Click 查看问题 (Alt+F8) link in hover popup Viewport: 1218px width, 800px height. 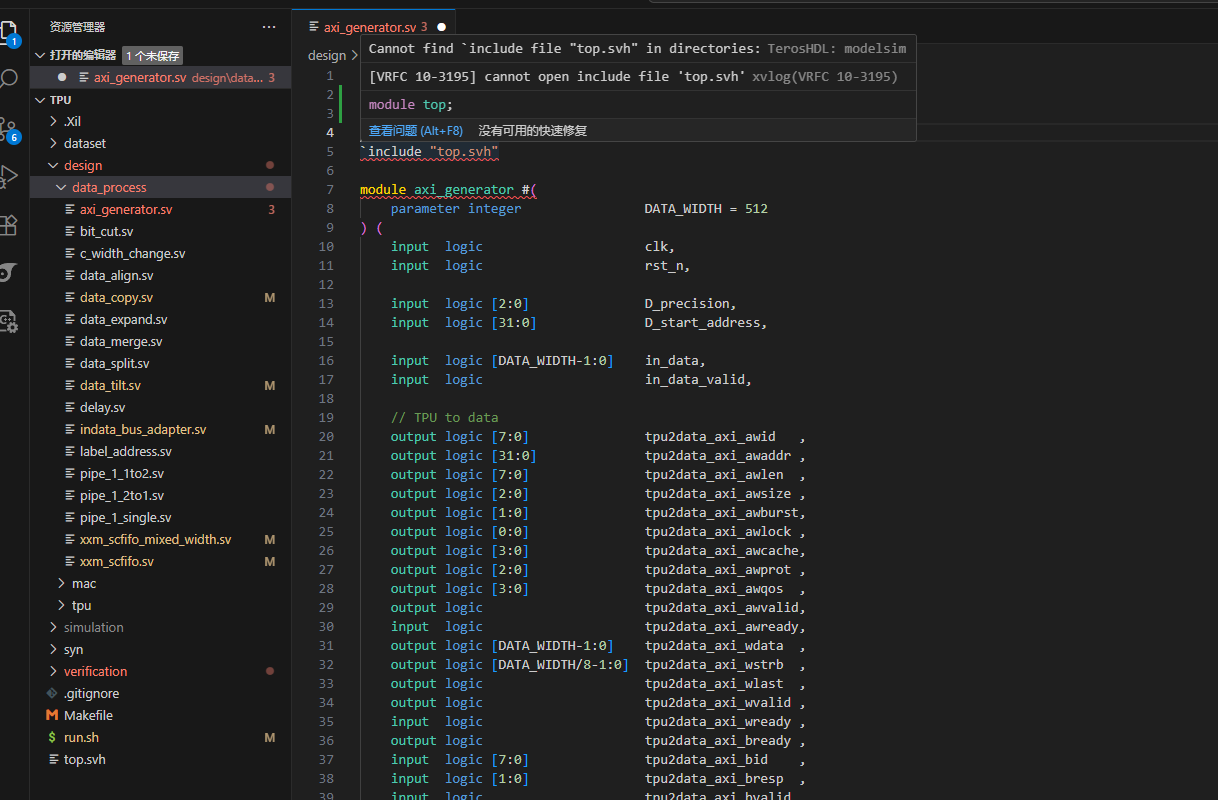[x=416, y=130]
